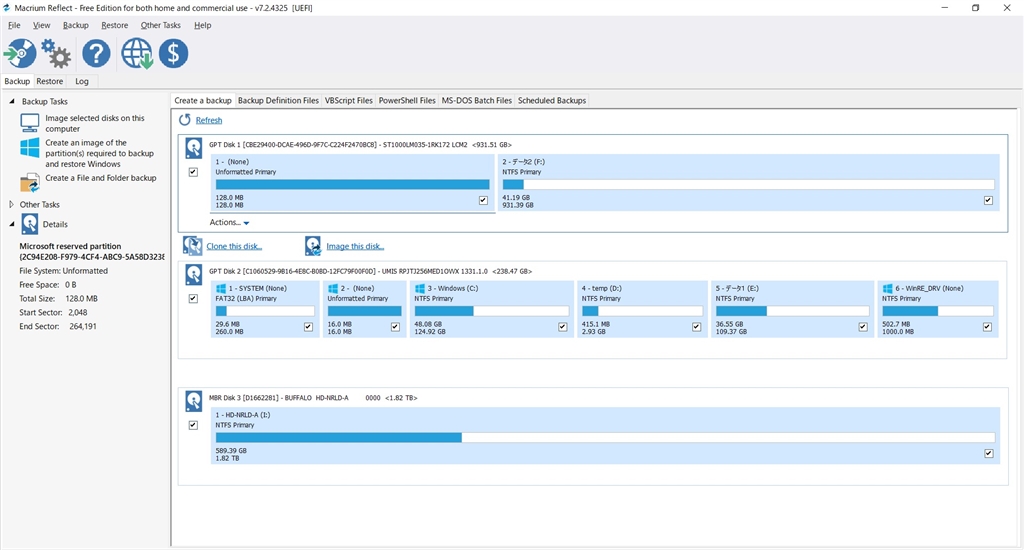The width and height of the screenshot is (1024, 550).
Task: Switch to the Log tab
Action: (82, 81)
